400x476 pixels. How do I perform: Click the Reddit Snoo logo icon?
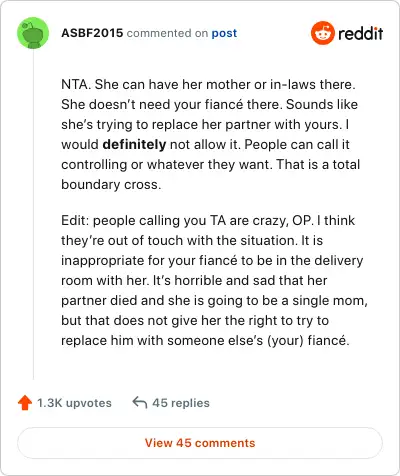322,33
